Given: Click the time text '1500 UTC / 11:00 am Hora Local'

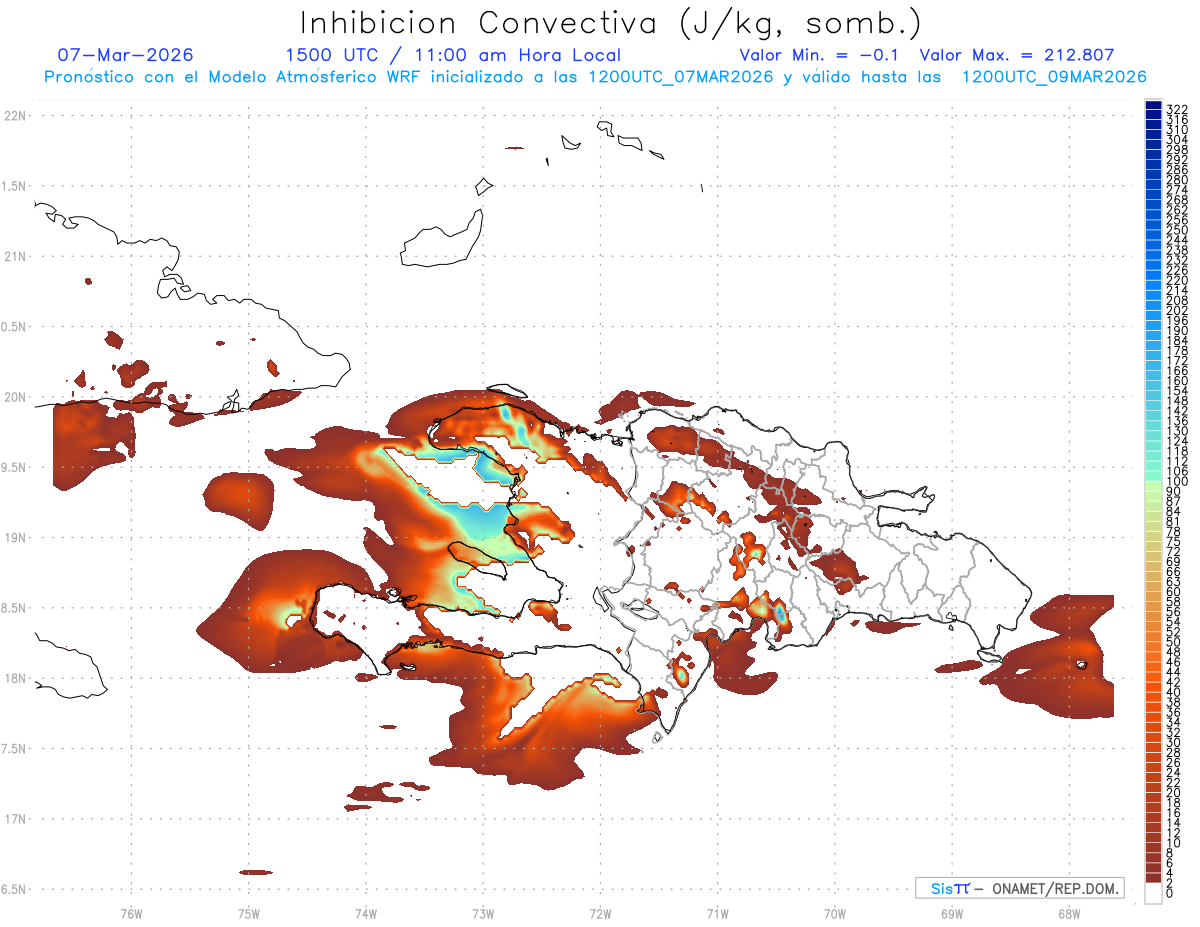Looking at the screenshot, I should coord(453,55).
